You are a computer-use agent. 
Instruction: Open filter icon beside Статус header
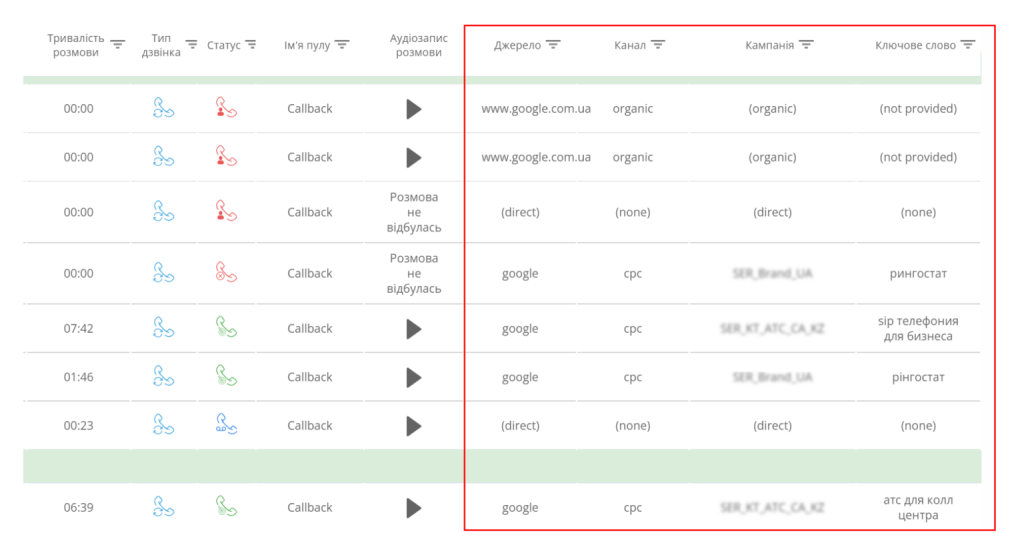click(251, 44)
